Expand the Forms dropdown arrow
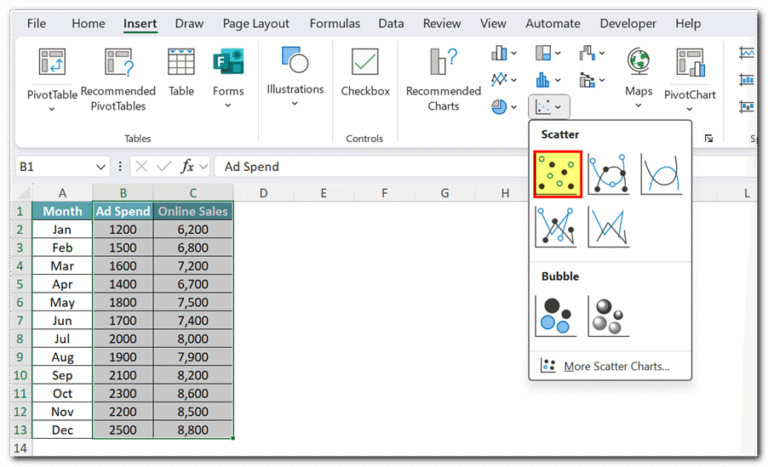Image resolution: width=768 pixels, height=467 pixels. pyautogui.click(x=228, y=105)
